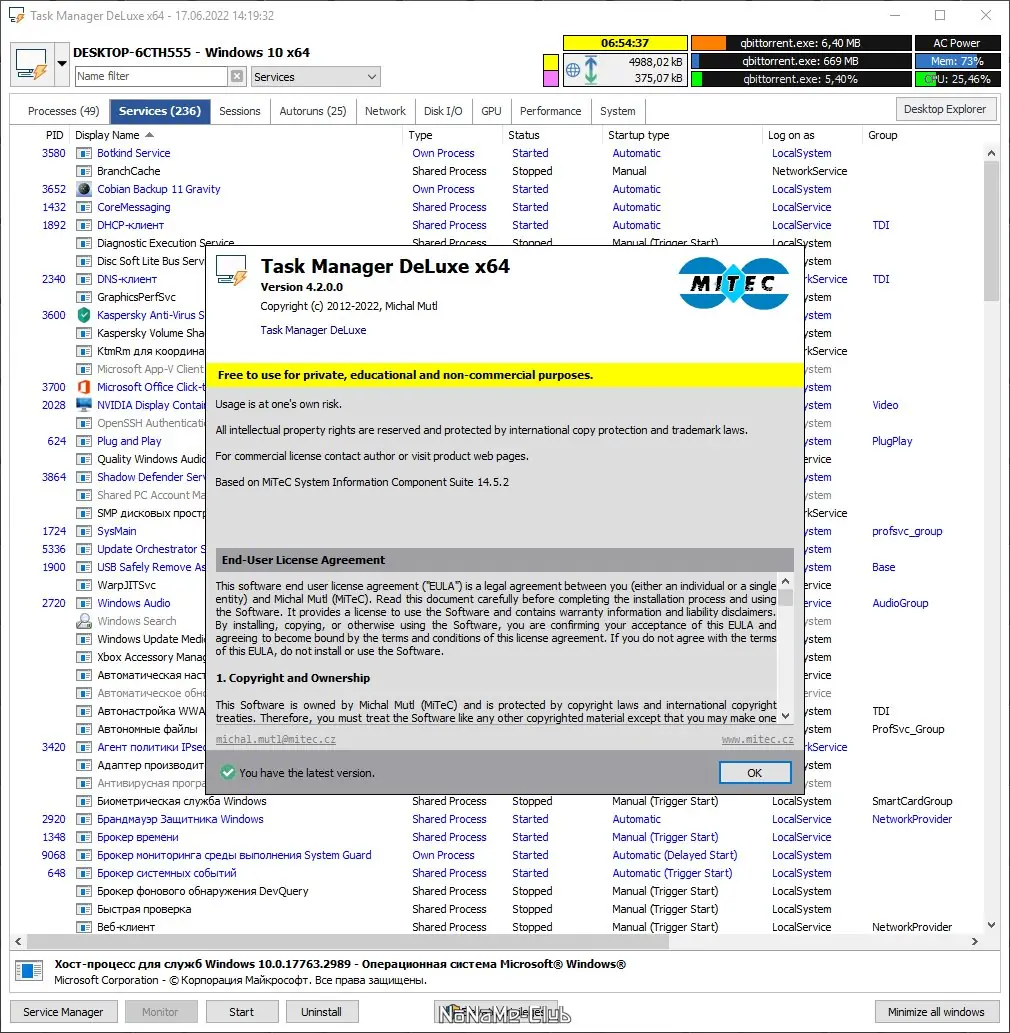Select the Services (236) tab
Viewport: 1010px width, 1033px height.
coord(159,111)
